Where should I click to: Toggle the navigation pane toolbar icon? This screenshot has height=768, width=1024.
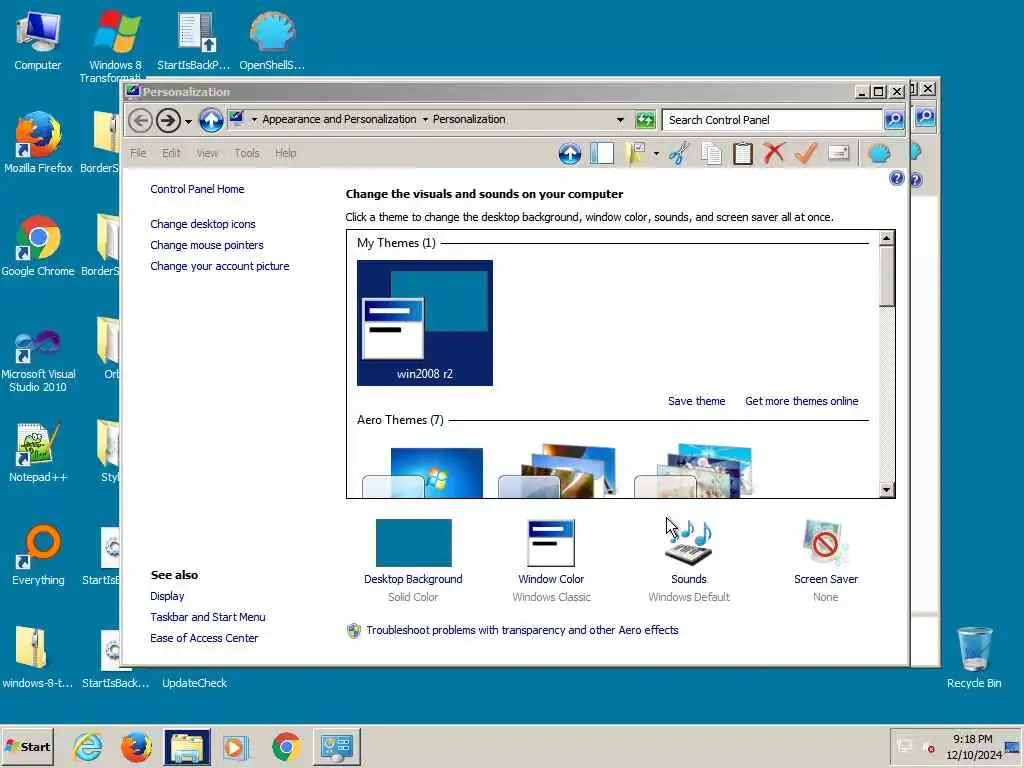[x=601, y=153]
